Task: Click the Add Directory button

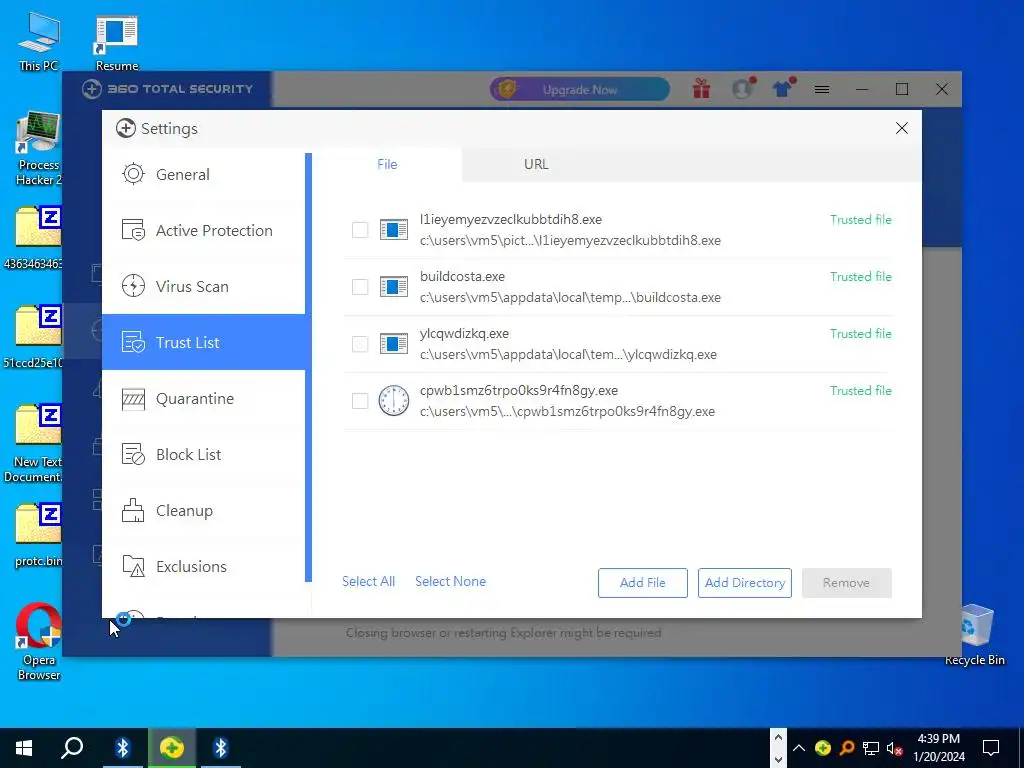Action: pos(744,583)
